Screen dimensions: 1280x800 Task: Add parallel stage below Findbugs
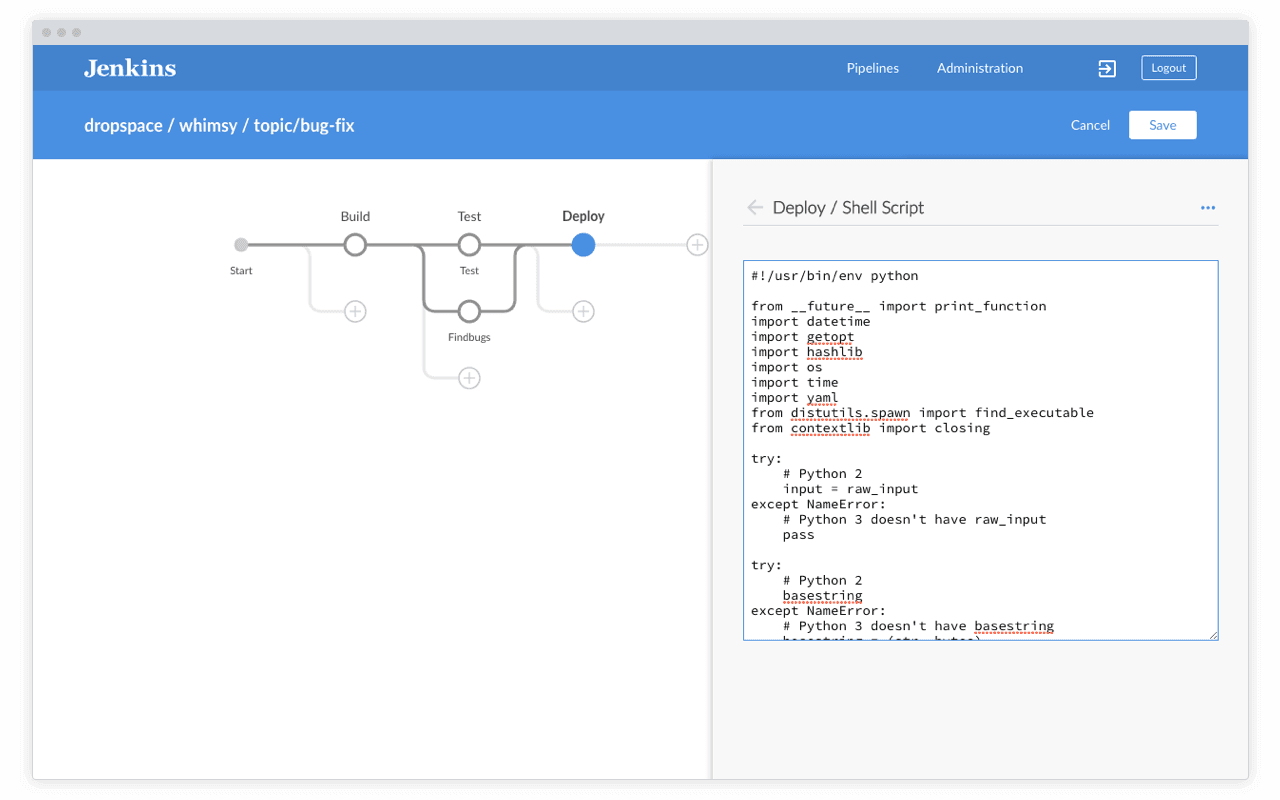469,378
